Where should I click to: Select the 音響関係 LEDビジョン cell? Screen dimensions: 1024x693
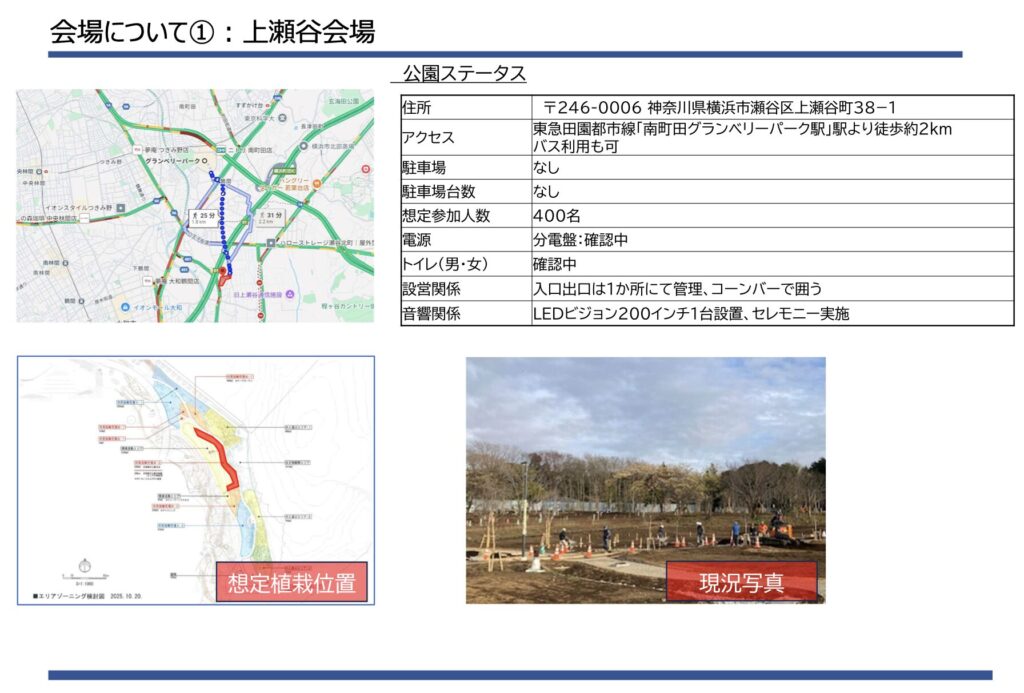771,314
